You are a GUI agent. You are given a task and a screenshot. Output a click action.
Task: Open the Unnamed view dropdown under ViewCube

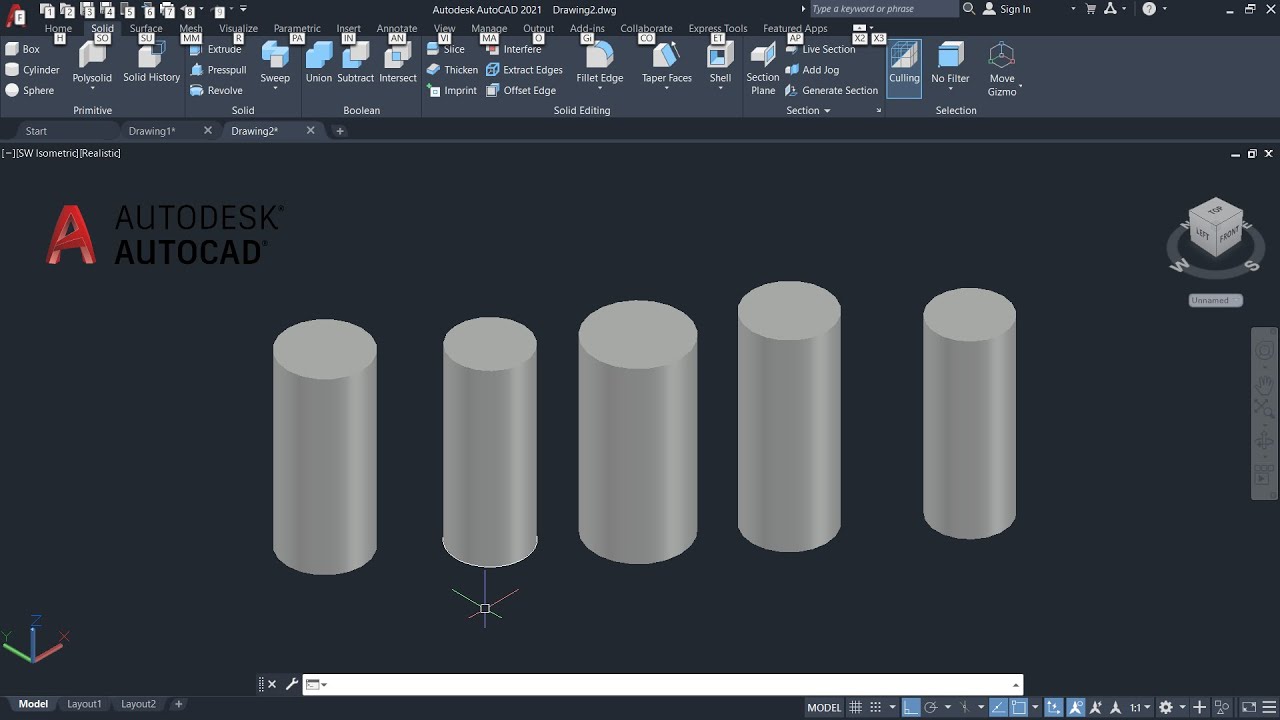[x=1216, y=300]
